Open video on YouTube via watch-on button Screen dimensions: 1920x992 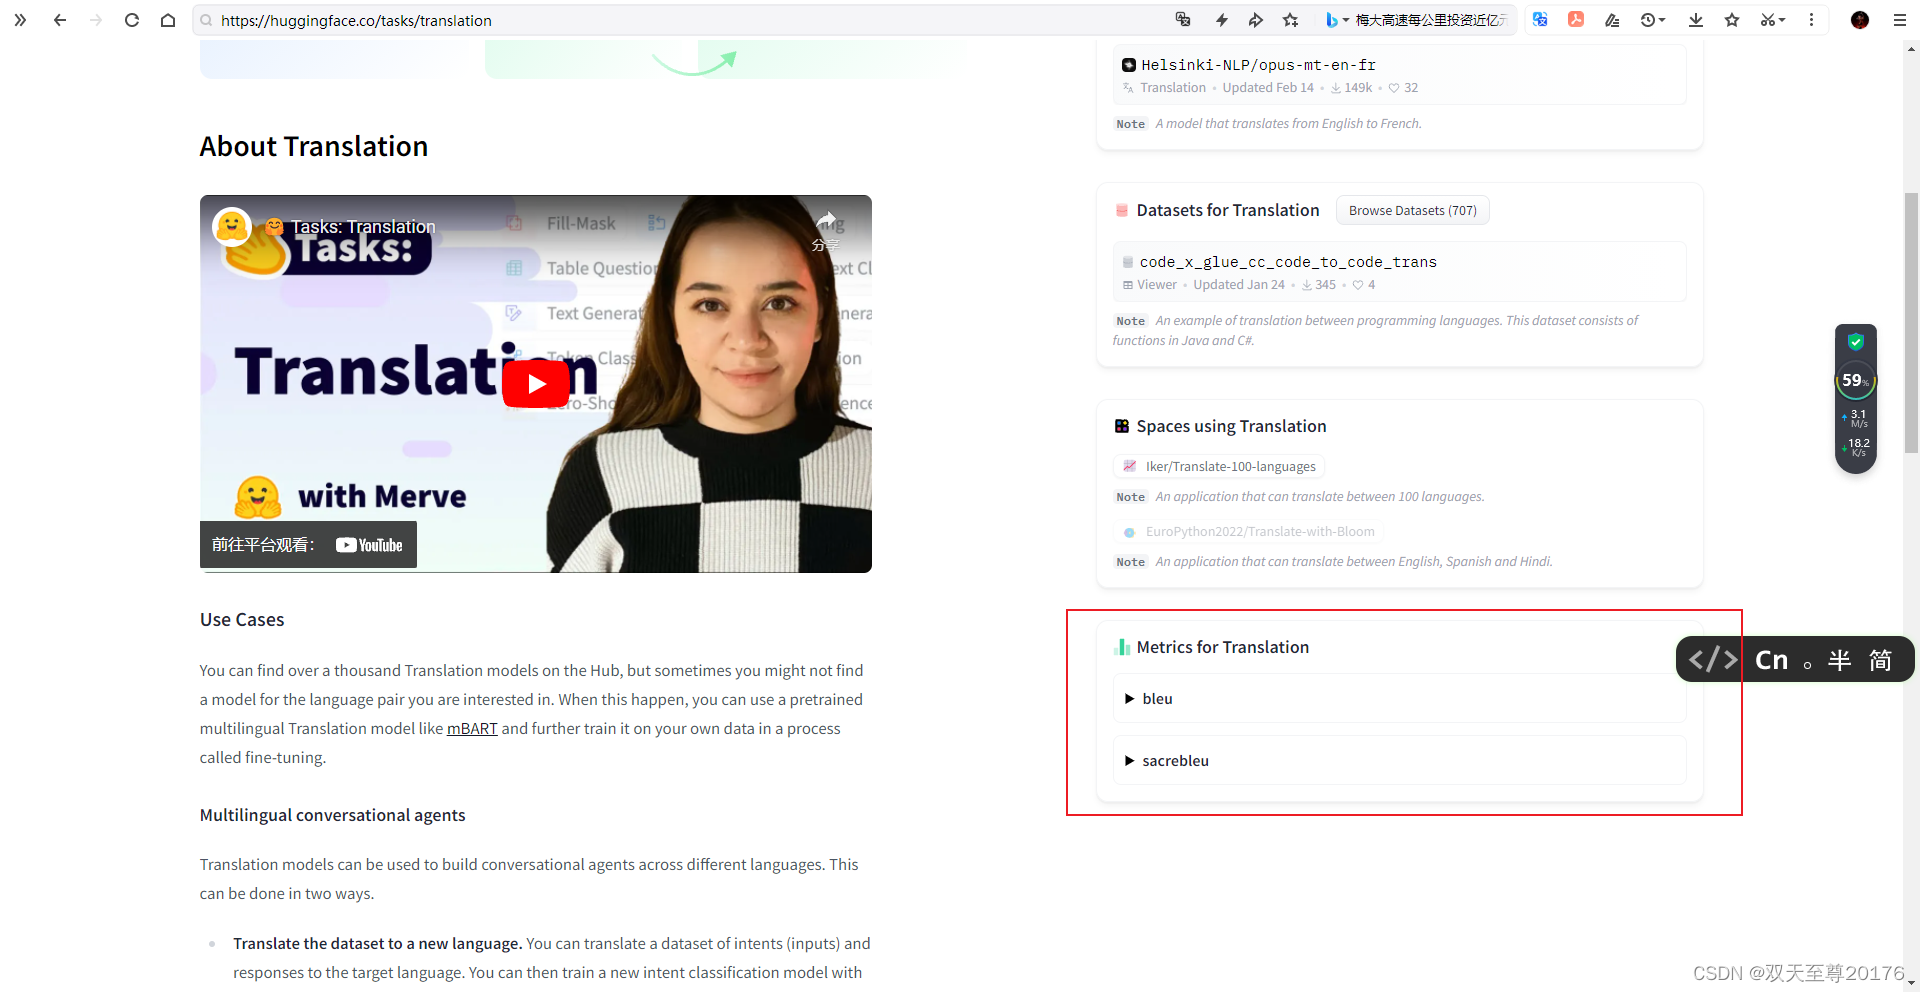(x=308, y=545)
